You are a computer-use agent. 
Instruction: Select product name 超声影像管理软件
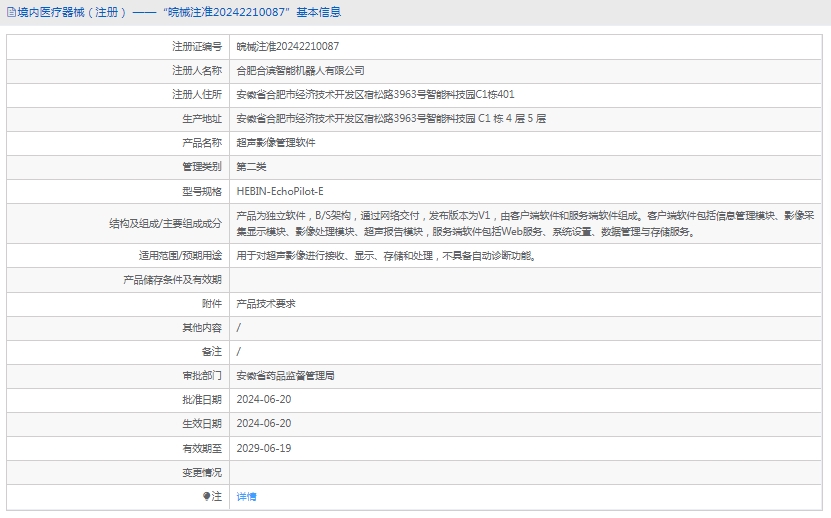point(275,143)
